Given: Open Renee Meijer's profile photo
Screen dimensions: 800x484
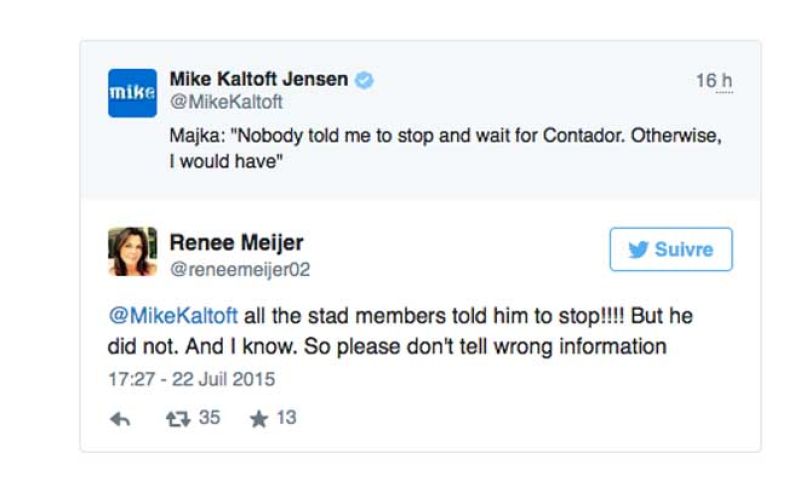Looking at the screenshot, I should (x=132, y=251).
